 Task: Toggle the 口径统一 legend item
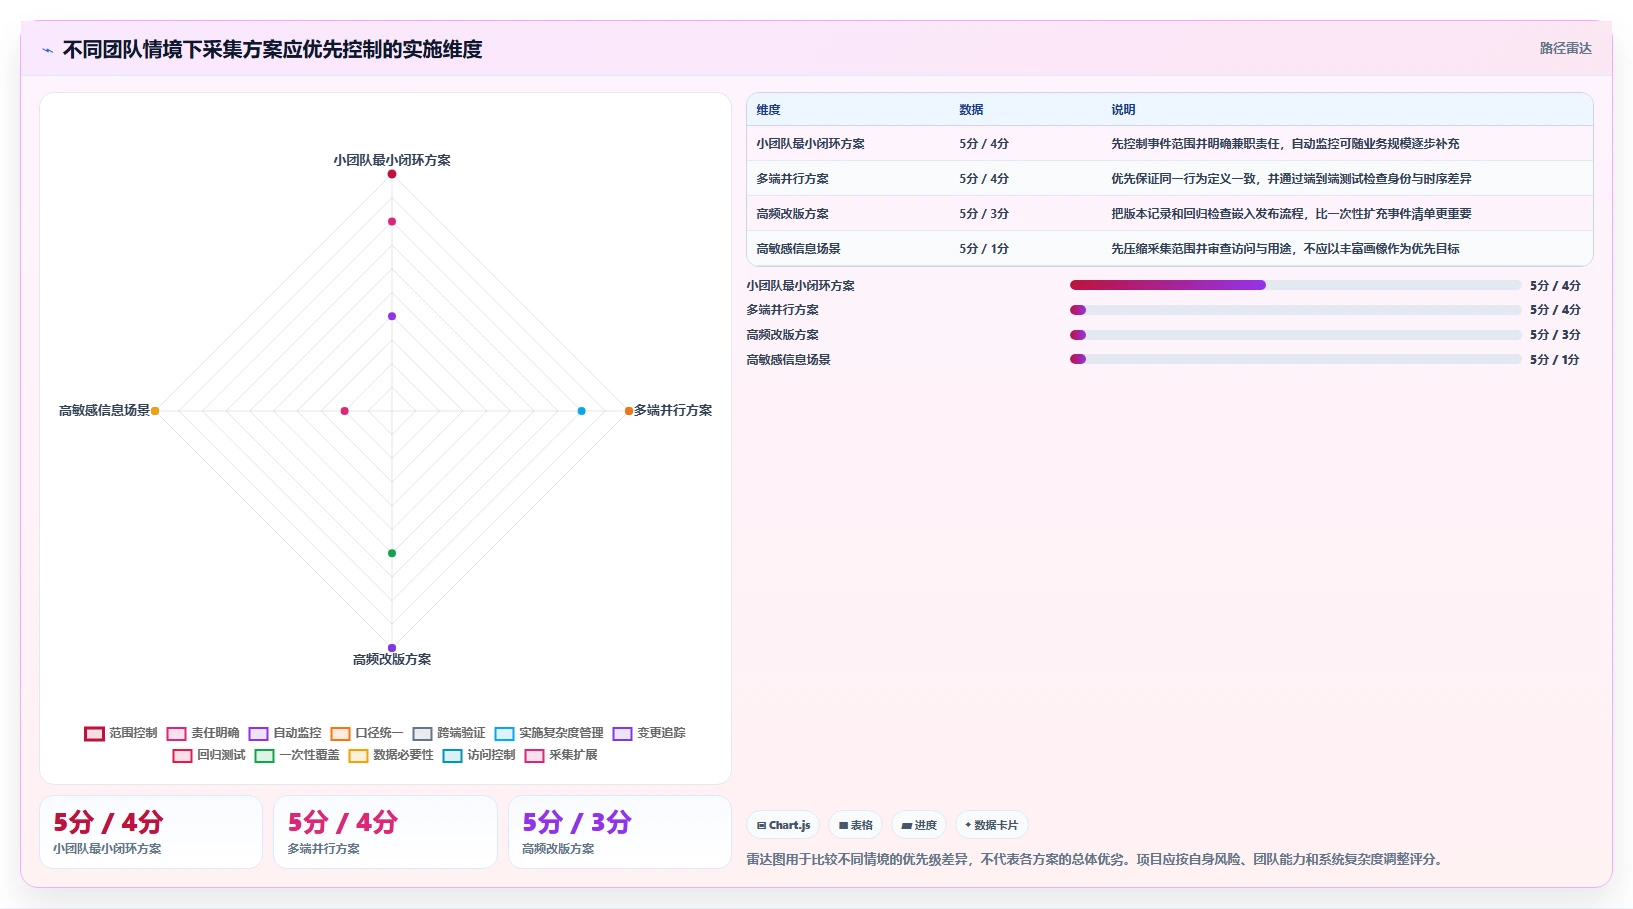[x=367, y=733]
